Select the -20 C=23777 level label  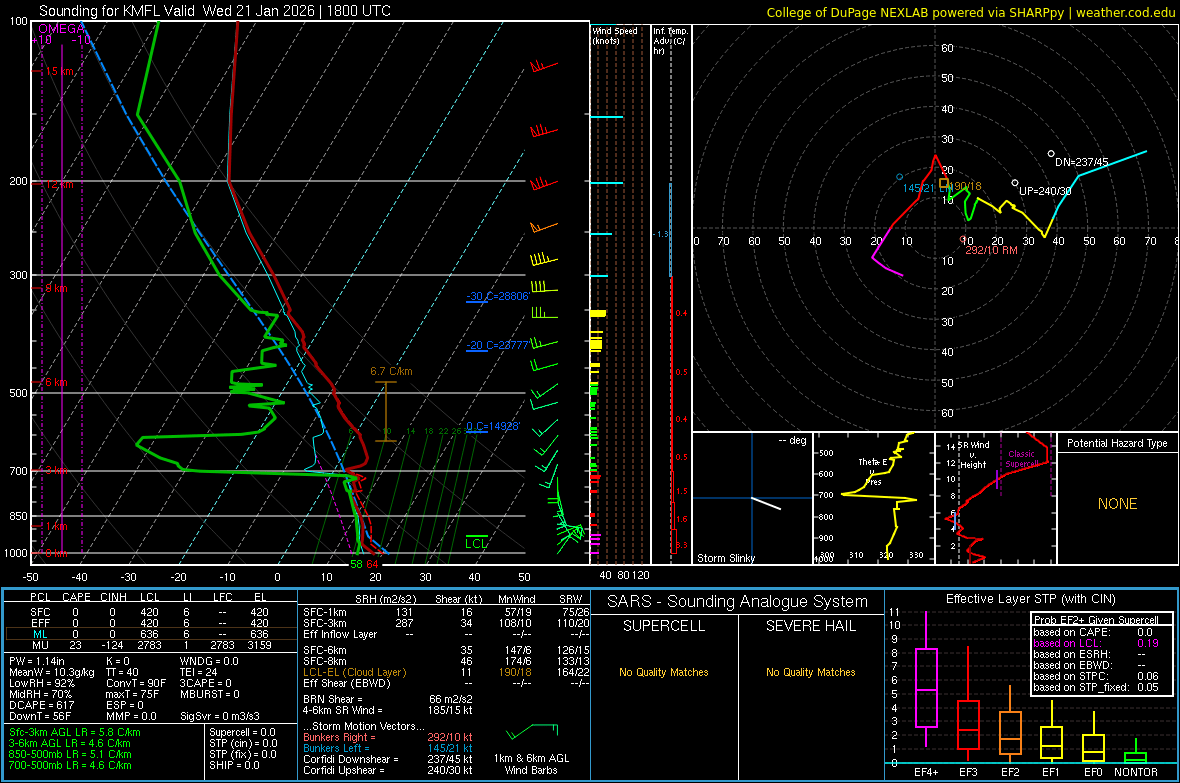tap(497, 346)
